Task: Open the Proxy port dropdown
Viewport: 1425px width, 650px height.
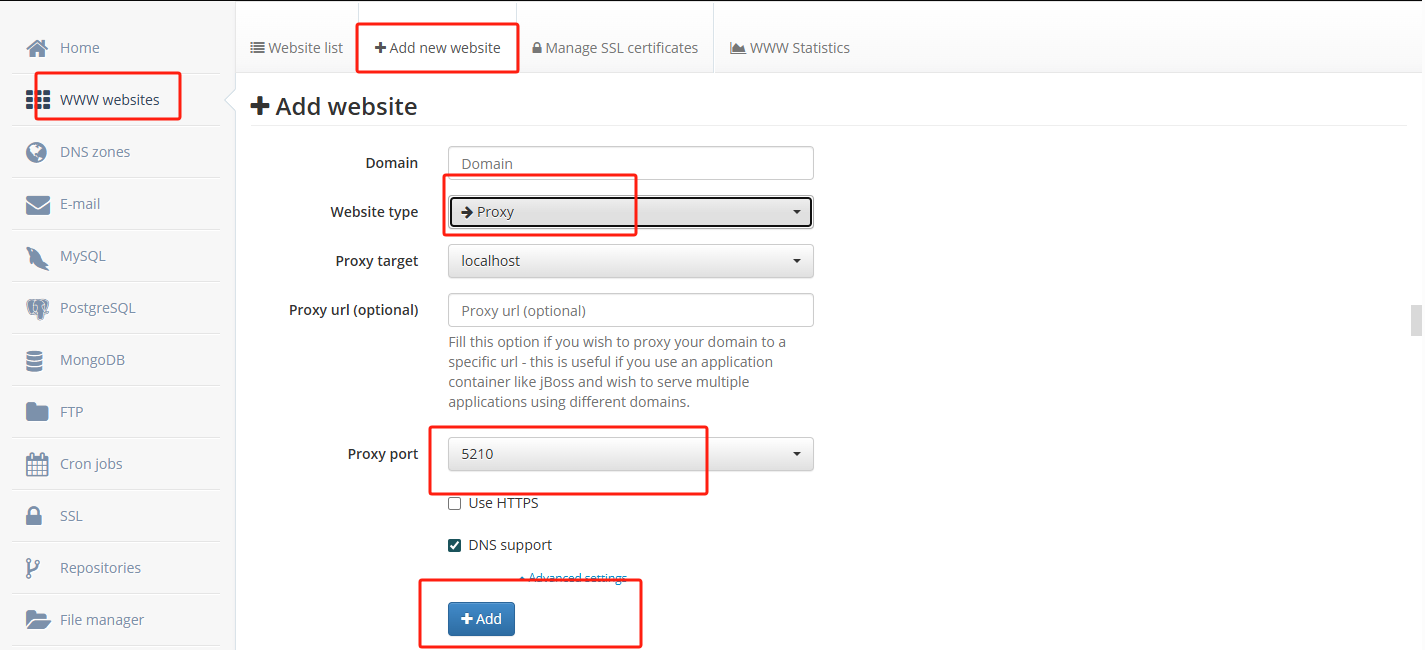Action: pos(630,454)
